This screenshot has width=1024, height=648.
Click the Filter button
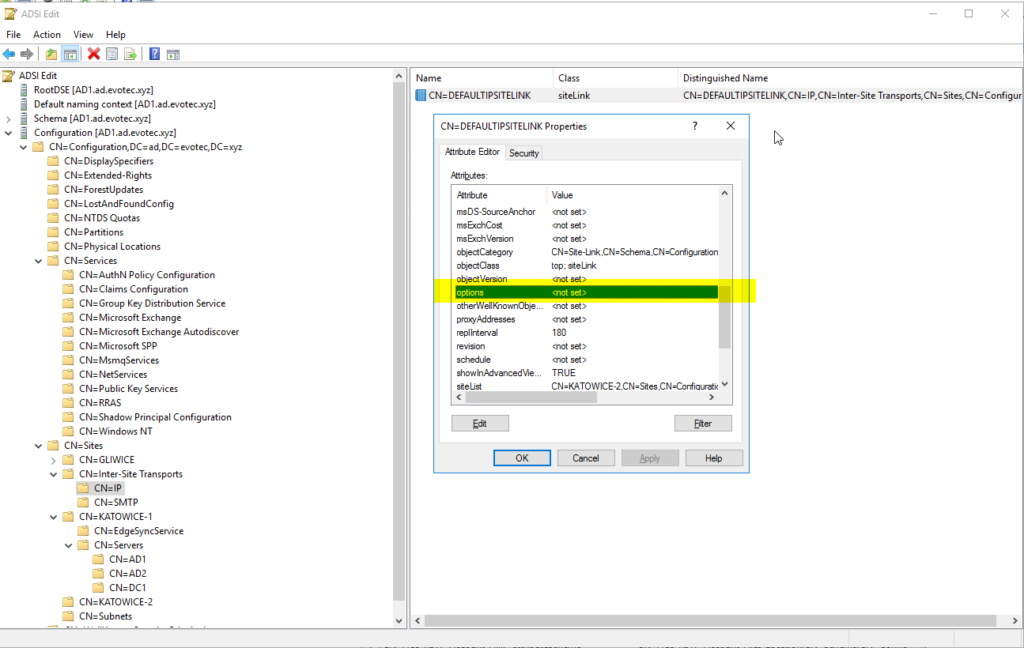click(703, 422)
